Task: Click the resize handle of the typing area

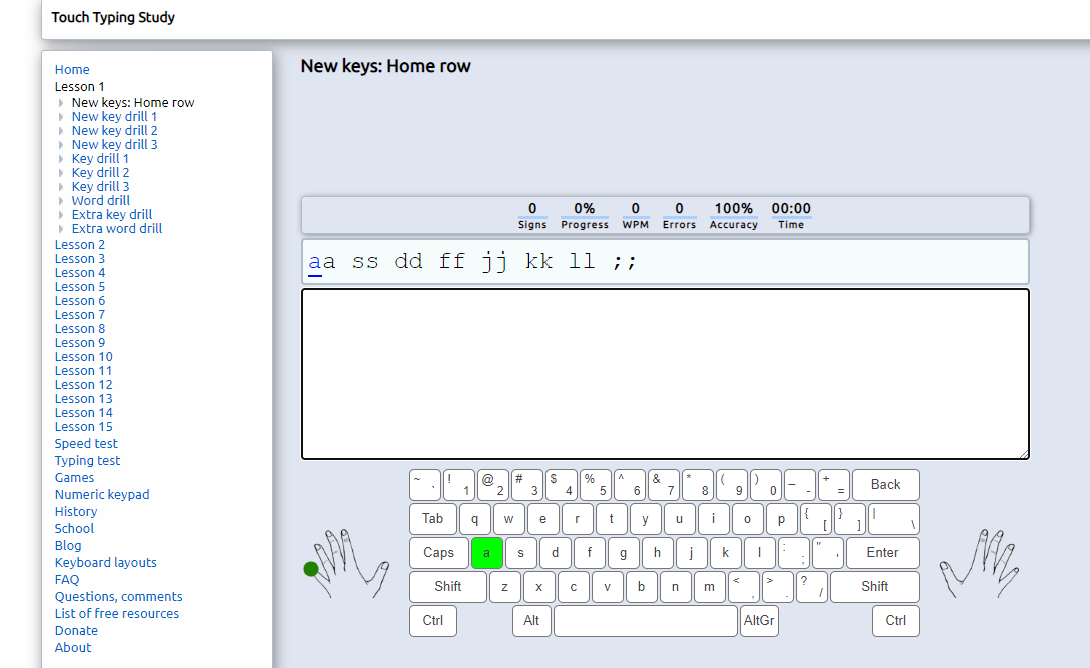Action: 1024,456
